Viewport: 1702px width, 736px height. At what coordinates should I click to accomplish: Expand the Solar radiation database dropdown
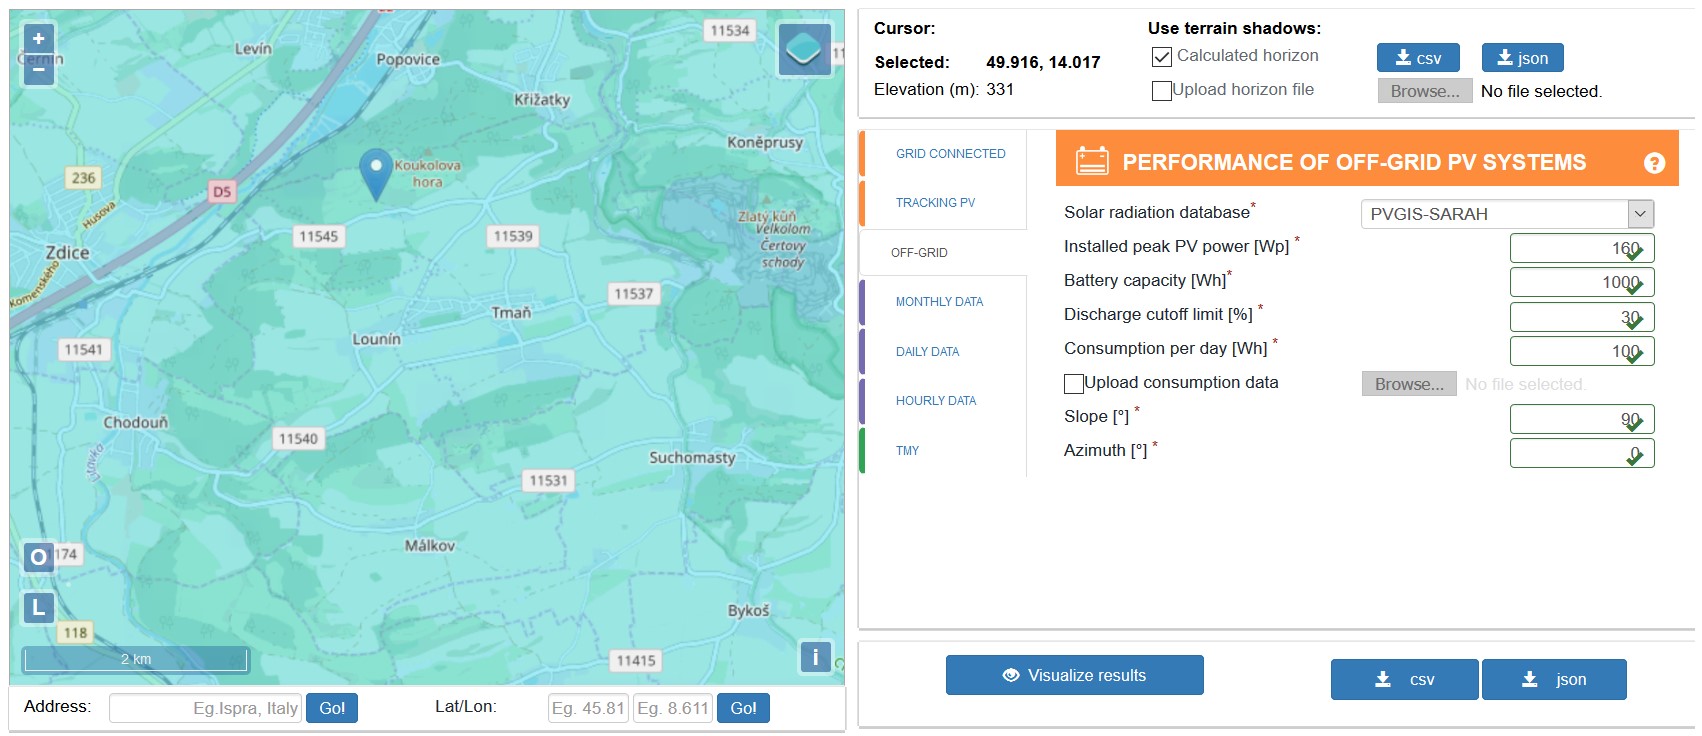click(x=1506, y=214)
